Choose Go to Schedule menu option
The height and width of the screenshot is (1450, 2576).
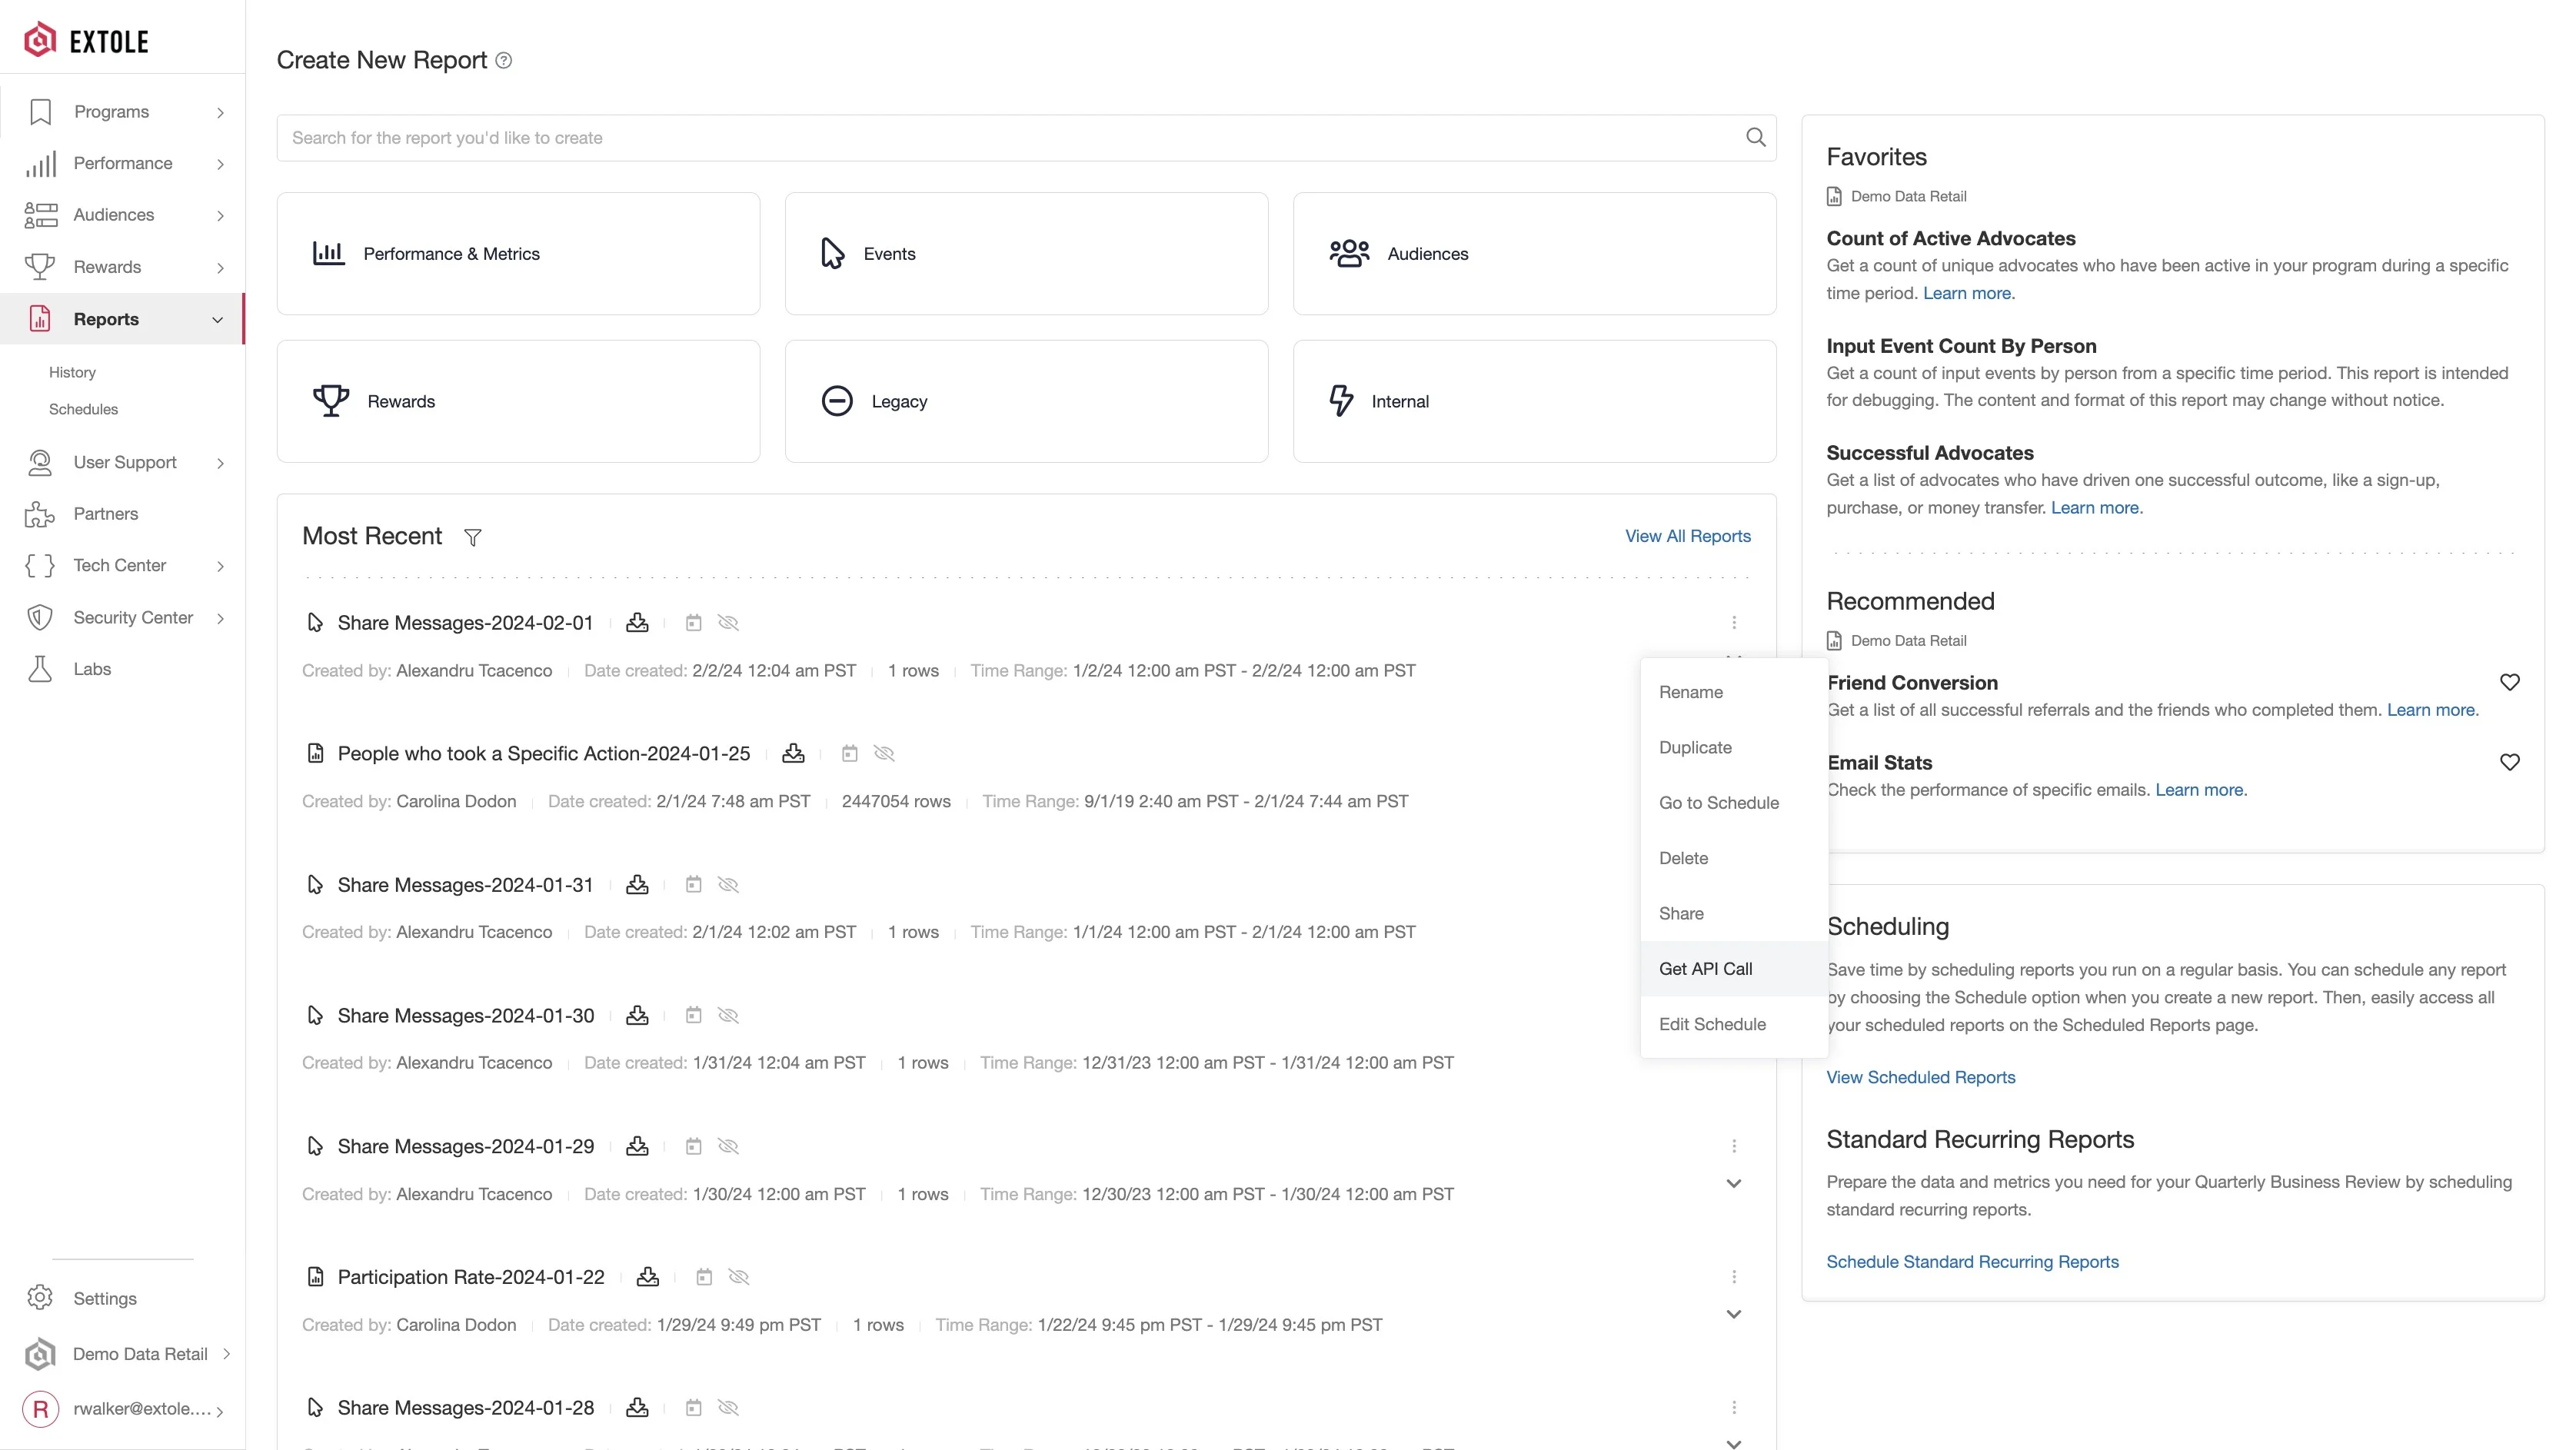click(1734, 804)
